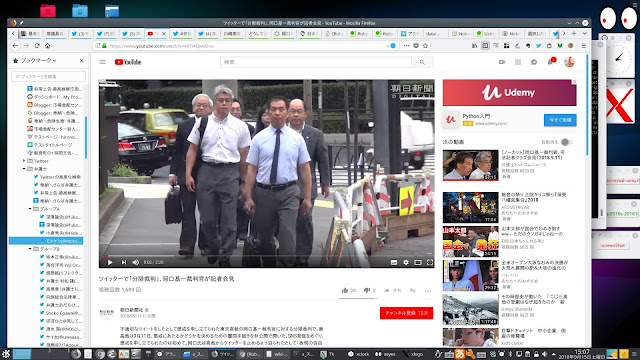Reload the current YouTube page
This screenshot has height=360, width=640.
[37, 46]
